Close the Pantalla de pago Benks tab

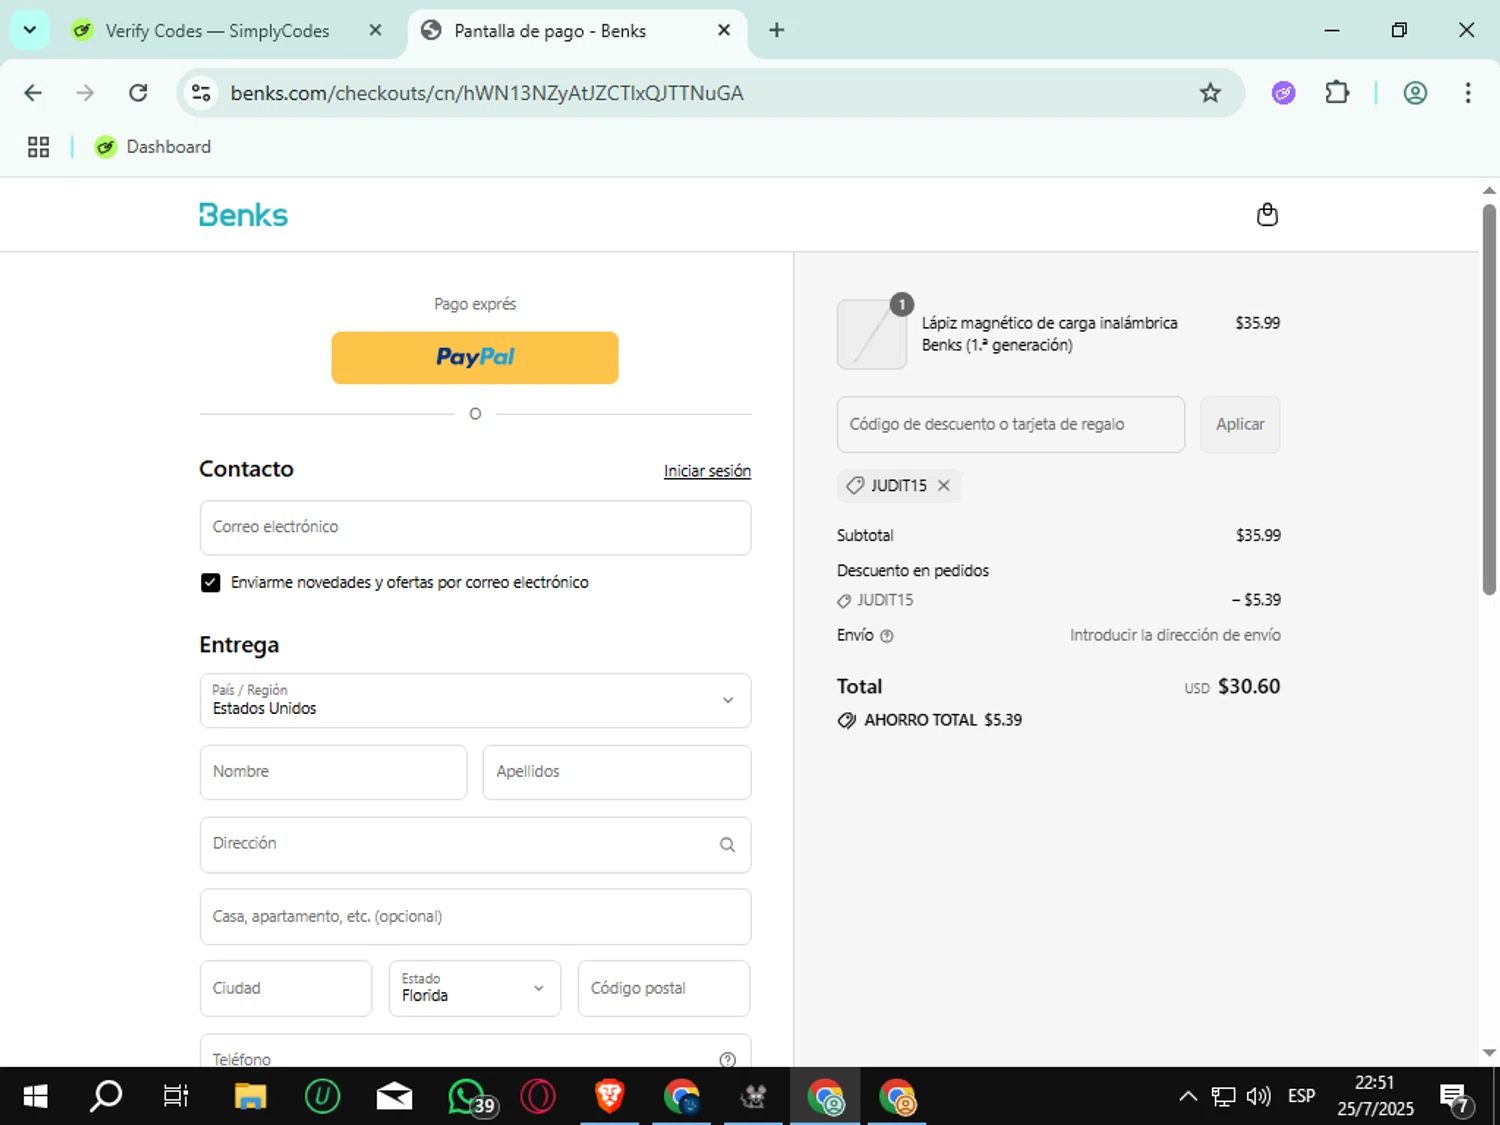[724, 30]
